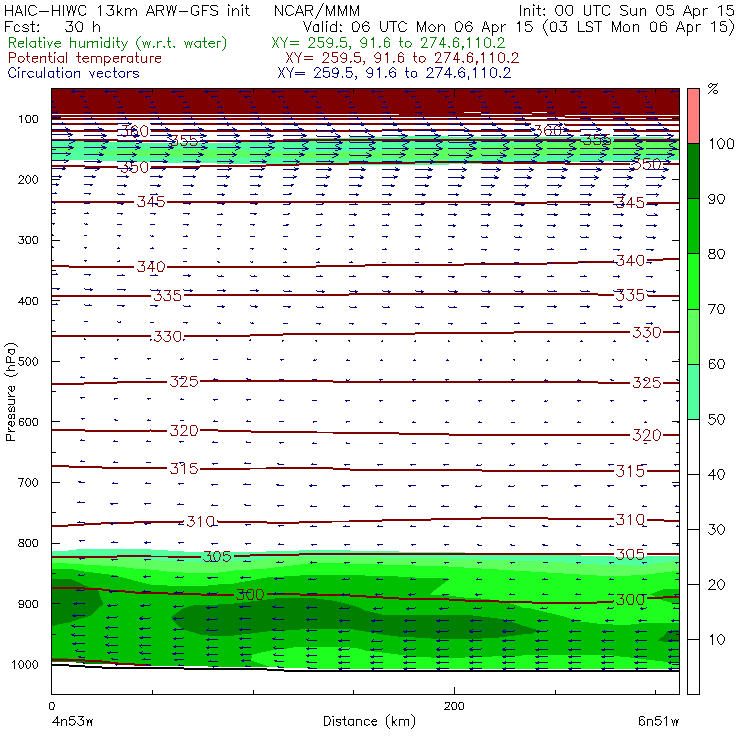The image size is (740, 740).
Task: Click 'Init: 00 UTC Sun 05 Apr 15'
Action: coord(626,11)
